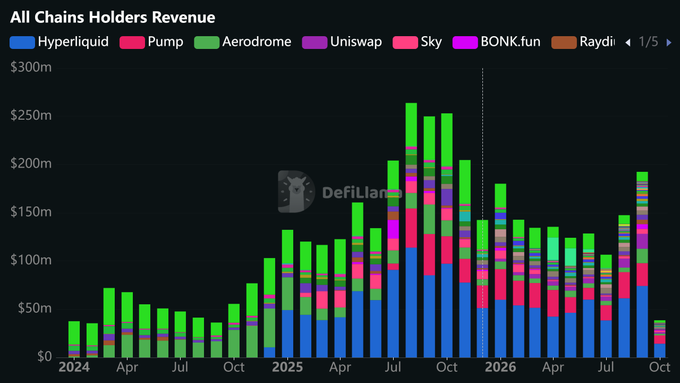Toggle the BONK.fun legend series

tap(497, 42)
